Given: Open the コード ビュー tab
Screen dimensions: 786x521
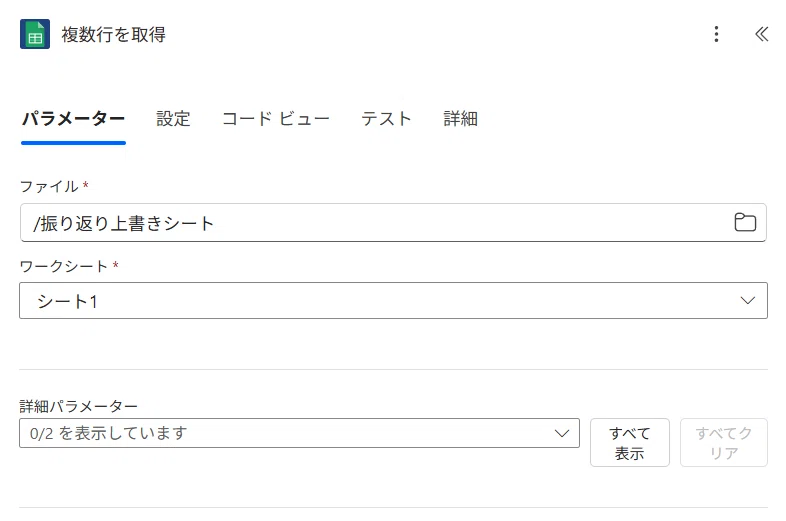Looking at the screenshot, I should click(x=276, y=119).
